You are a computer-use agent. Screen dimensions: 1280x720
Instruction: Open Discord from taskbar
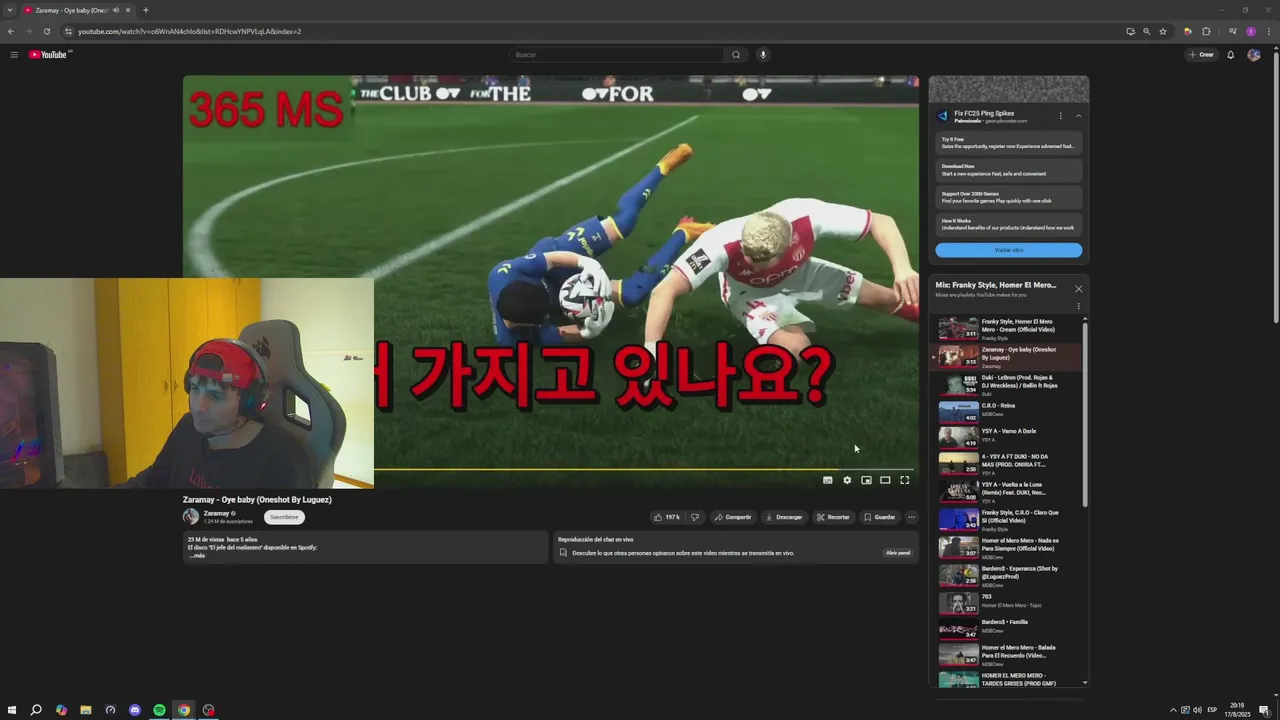pyautogui.click(x=135, y=710)
